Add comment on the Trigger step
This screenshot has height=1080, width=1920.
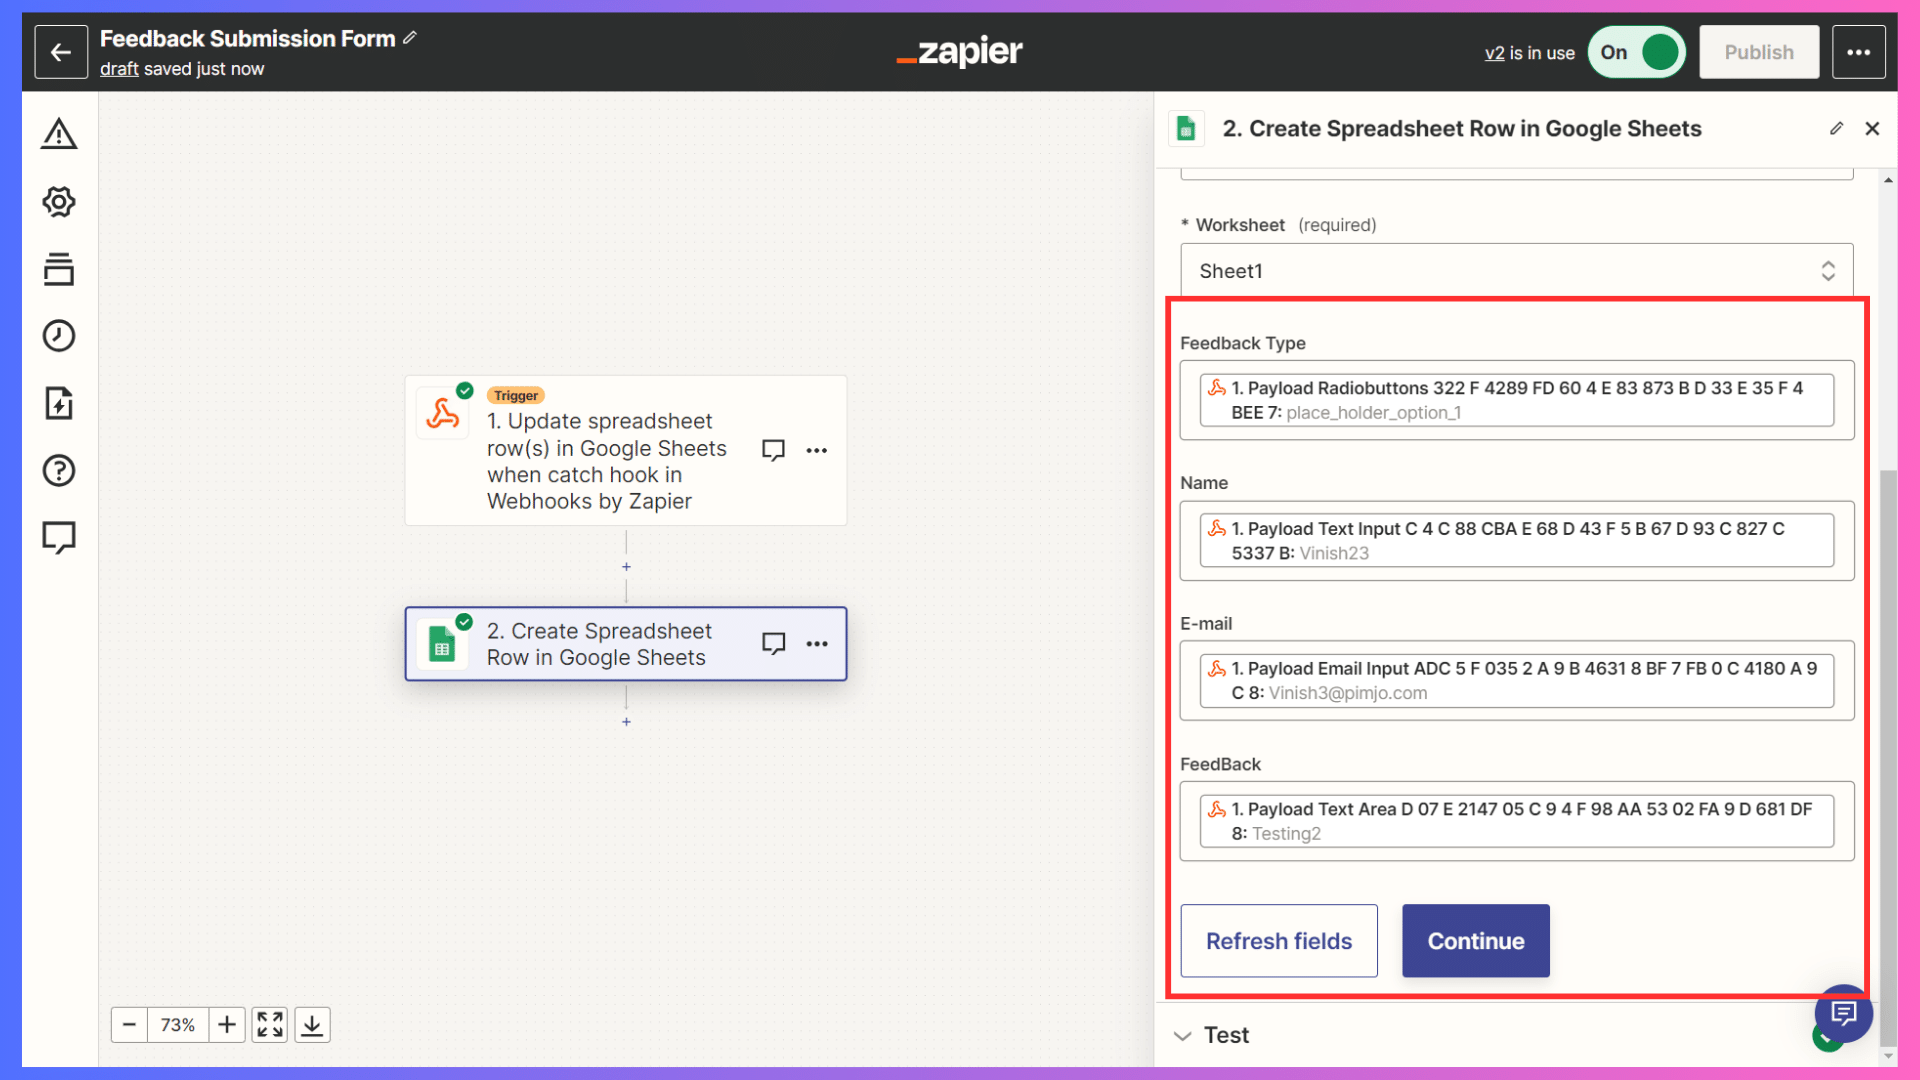click(x=773, y=450)
